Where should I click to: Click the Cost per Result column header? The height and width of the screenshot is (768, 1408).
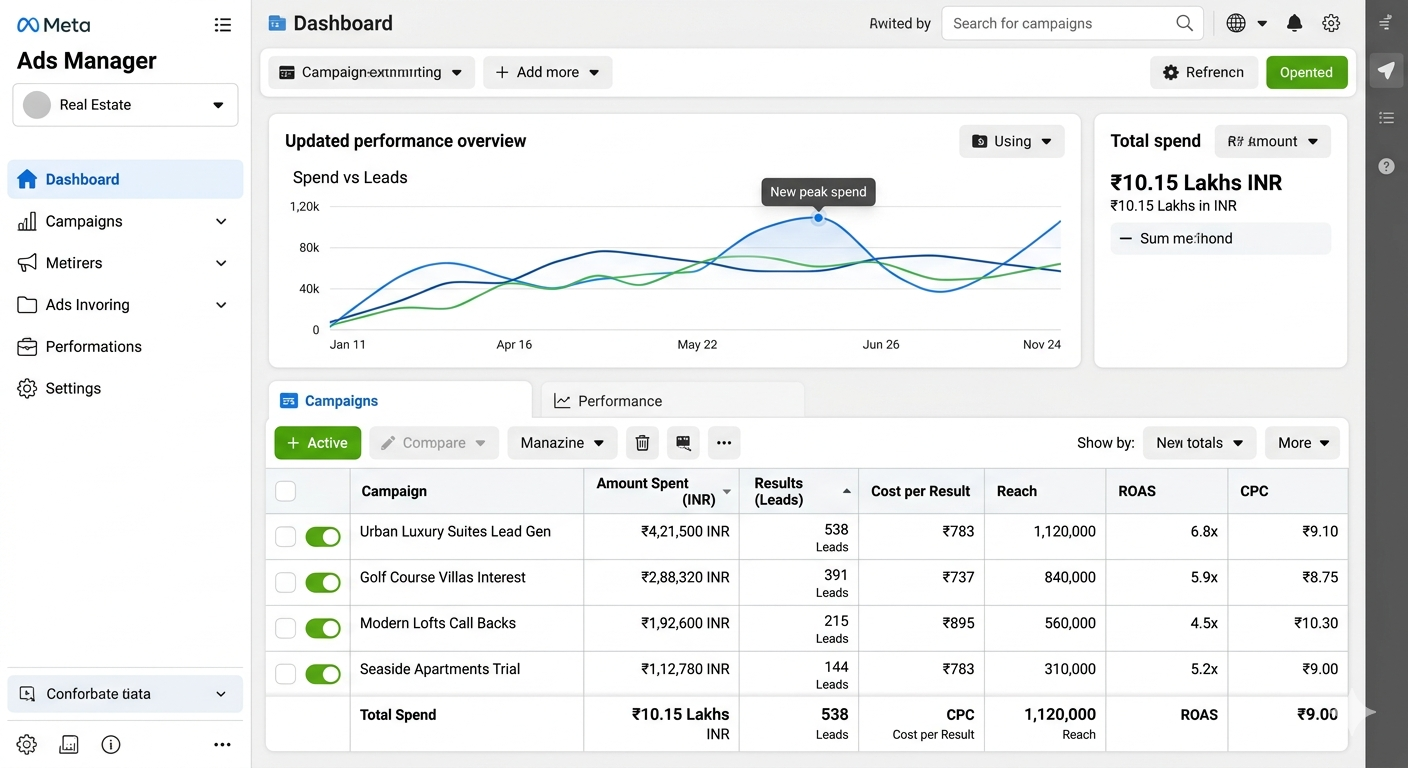[921, 491]
